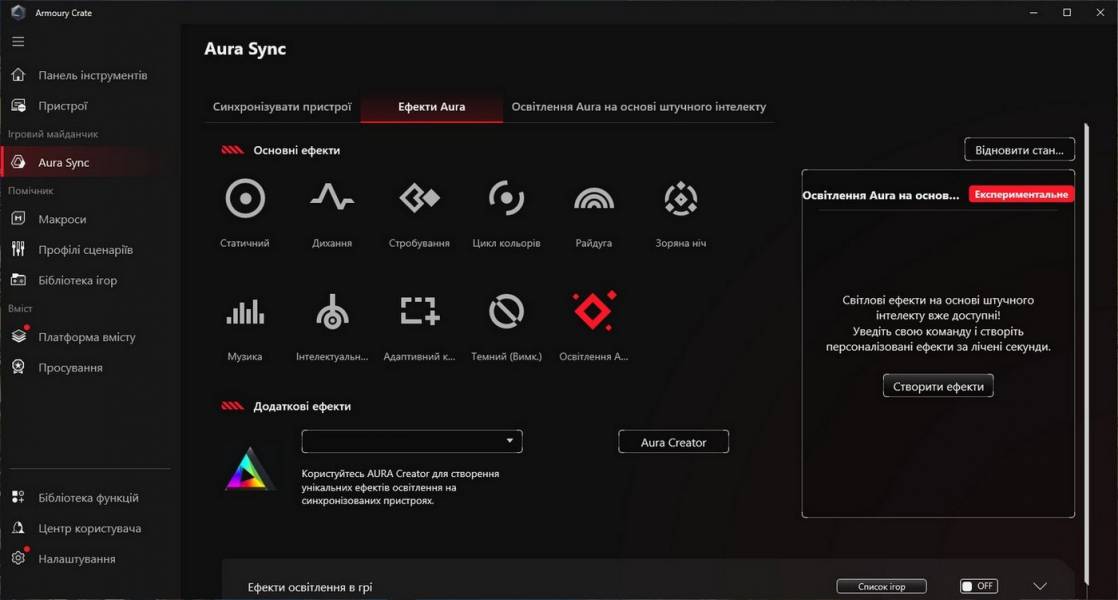Choose the Зоряна ніч starry night icon
Viewport: 1118px width, 600px height.
(x=681, y=198)
